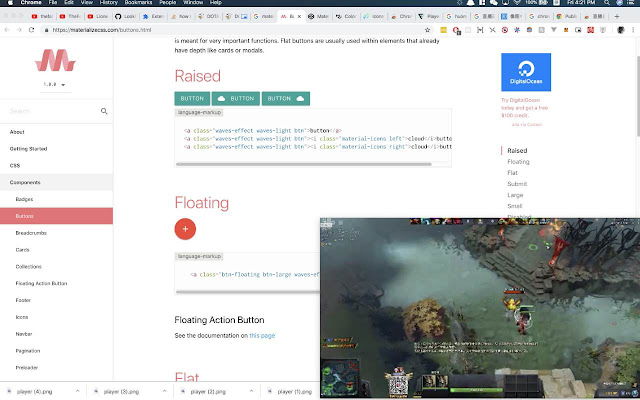Click the plain raised BUTTON
The width and height of the screenshot is (640, 400).
click(x=192, y=99)
